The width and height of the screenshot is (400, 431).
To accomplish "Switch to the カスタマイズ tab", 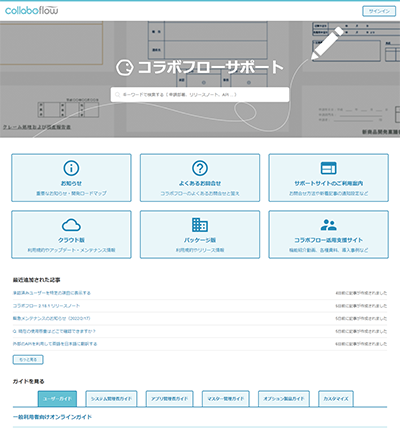I will pos(336,399).
